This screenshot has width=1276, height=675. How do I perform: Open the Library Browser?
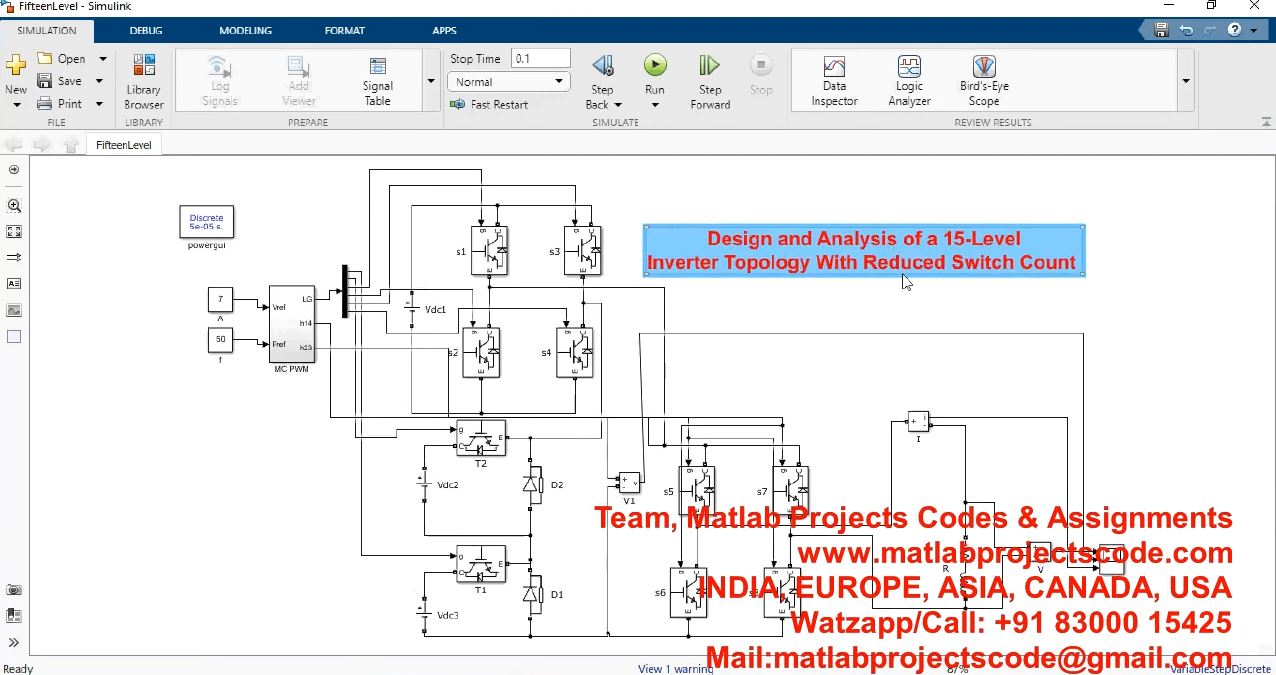coord(144,82)
